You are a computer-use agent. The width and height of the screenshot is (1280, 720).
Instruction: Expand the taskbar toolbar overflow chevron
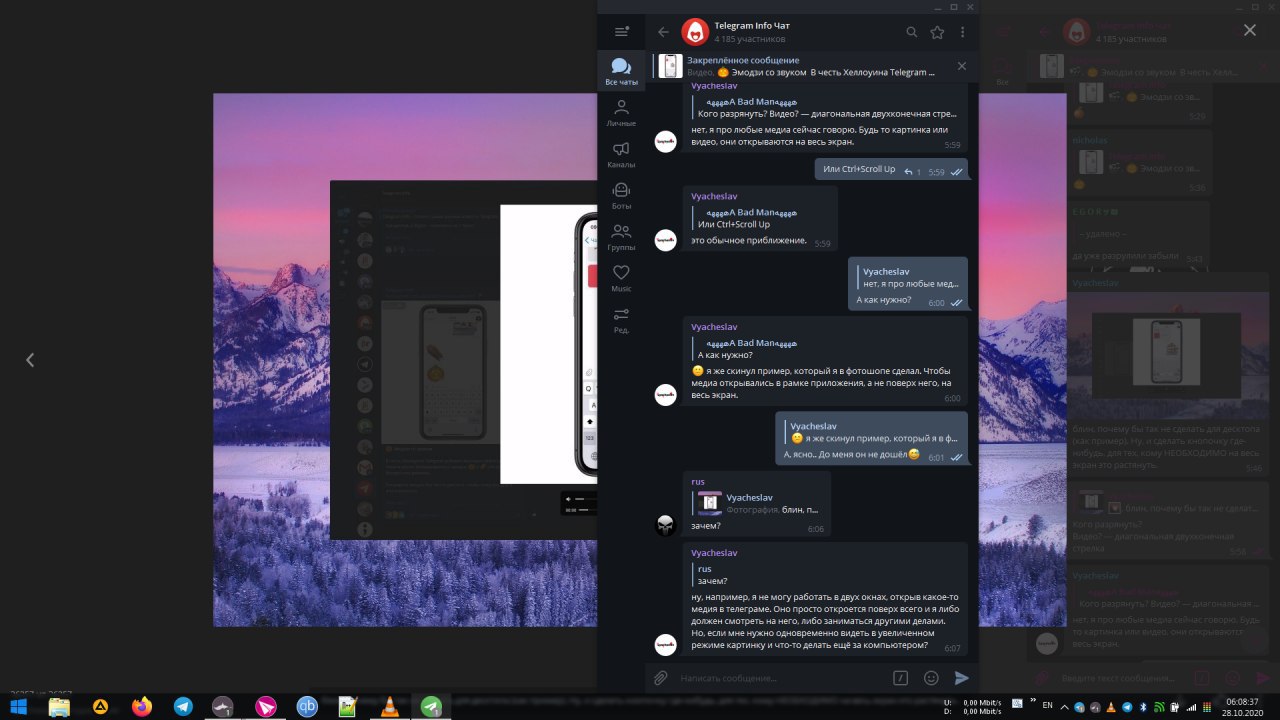[x=1033, y=700]
